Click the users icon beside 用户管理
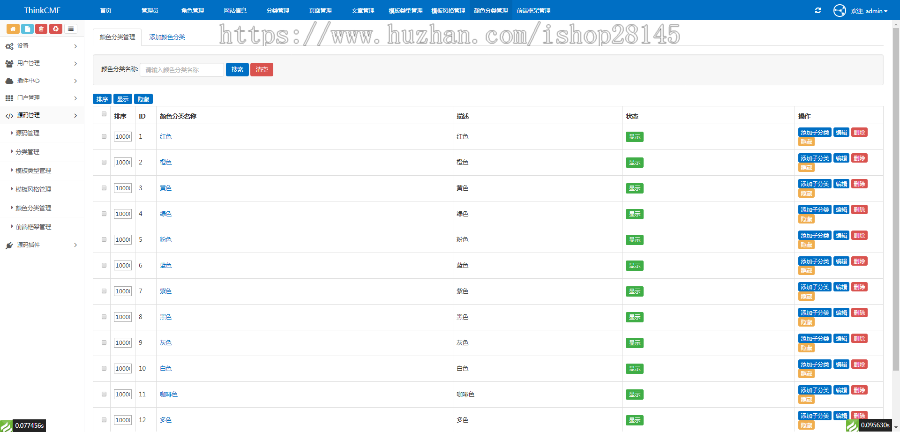 (9, 63)
